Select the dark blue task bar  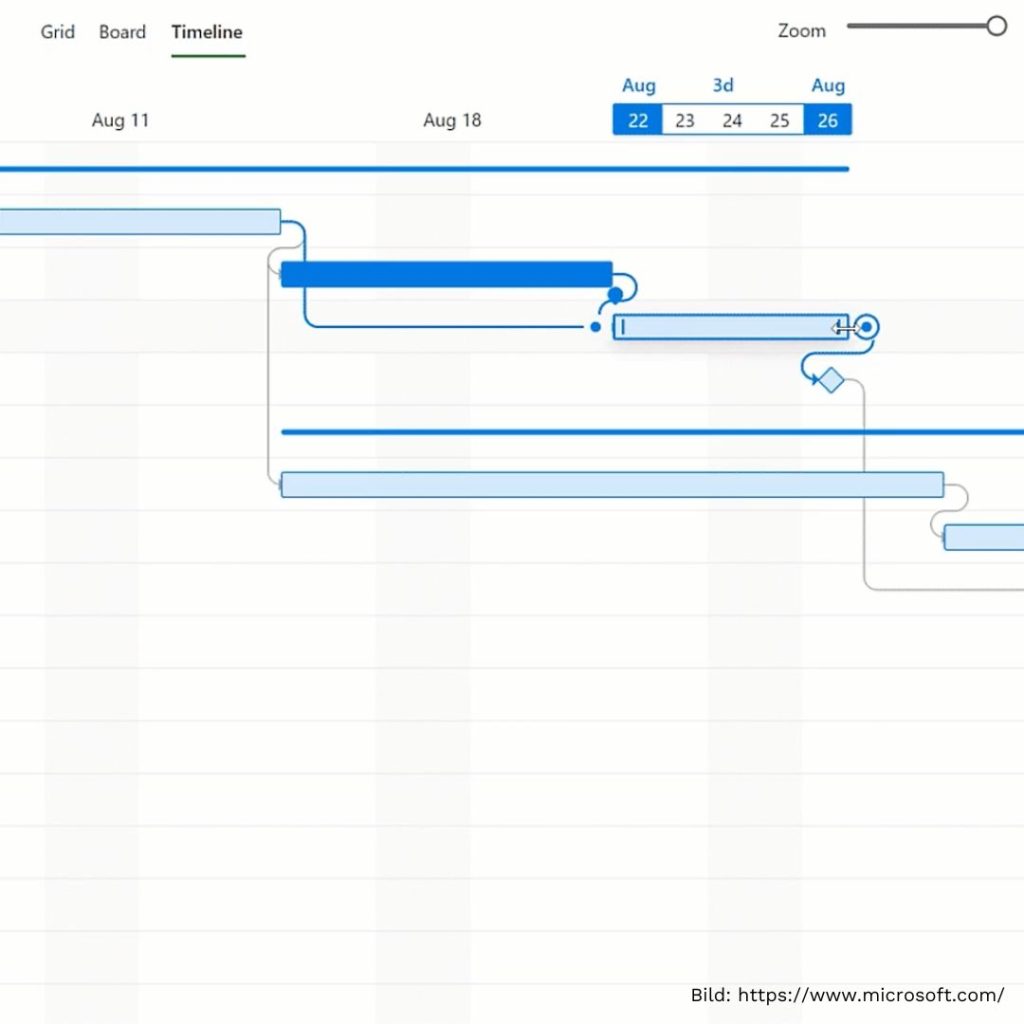tap(446, 271)
